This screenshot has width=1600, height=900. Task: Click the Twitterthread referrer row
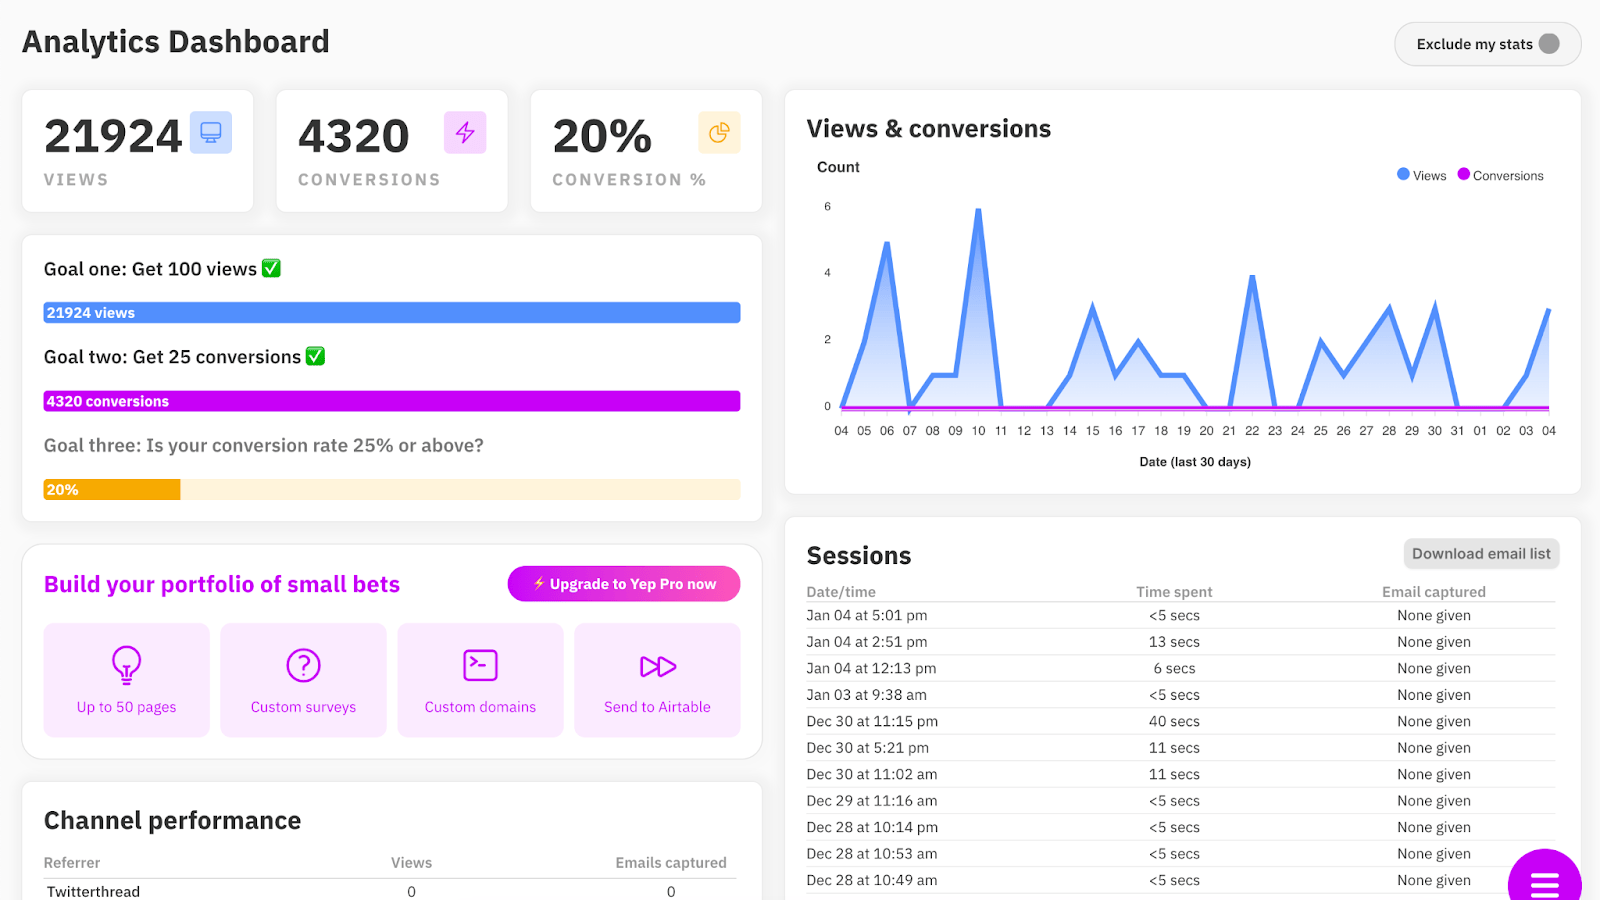93,891
